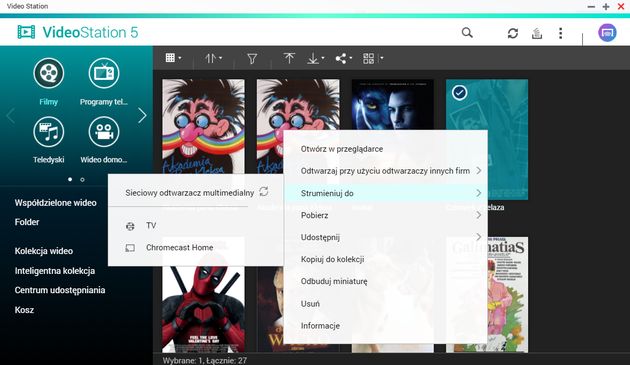Open Kosz in sidebar
This screenshot has height=365, width=630.
(x=24, y=310)
